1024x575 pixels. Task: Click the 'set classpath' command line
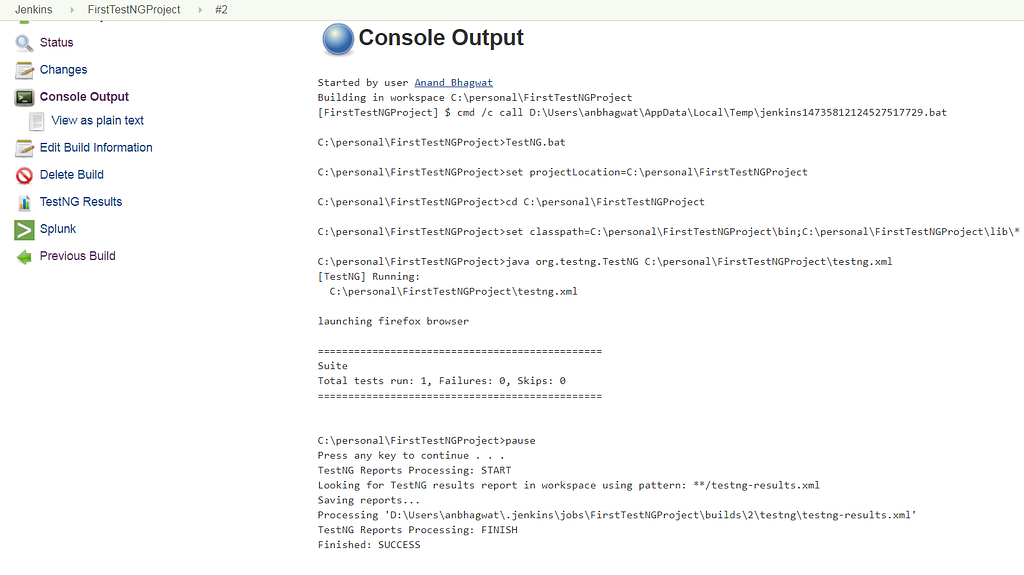[x=669, y=231]
